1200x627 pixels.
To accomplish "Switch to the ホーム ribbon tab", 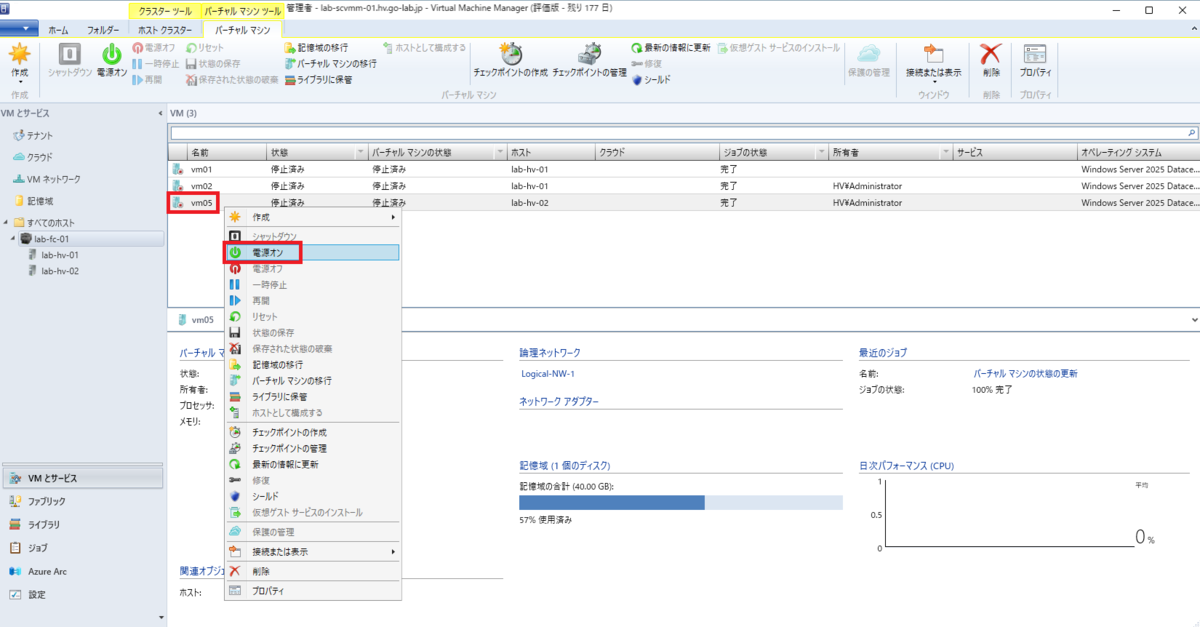I will pyautogui.click(x=59, y=30).
